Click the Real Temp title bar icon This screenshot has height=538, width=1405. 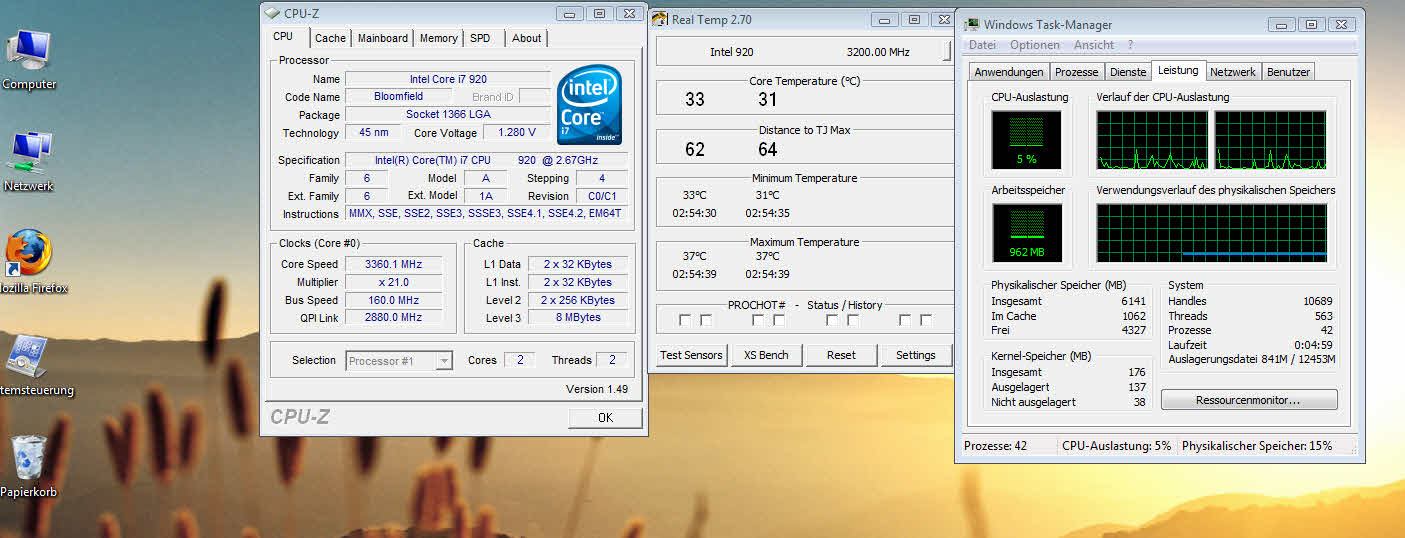tap(660, 19)
